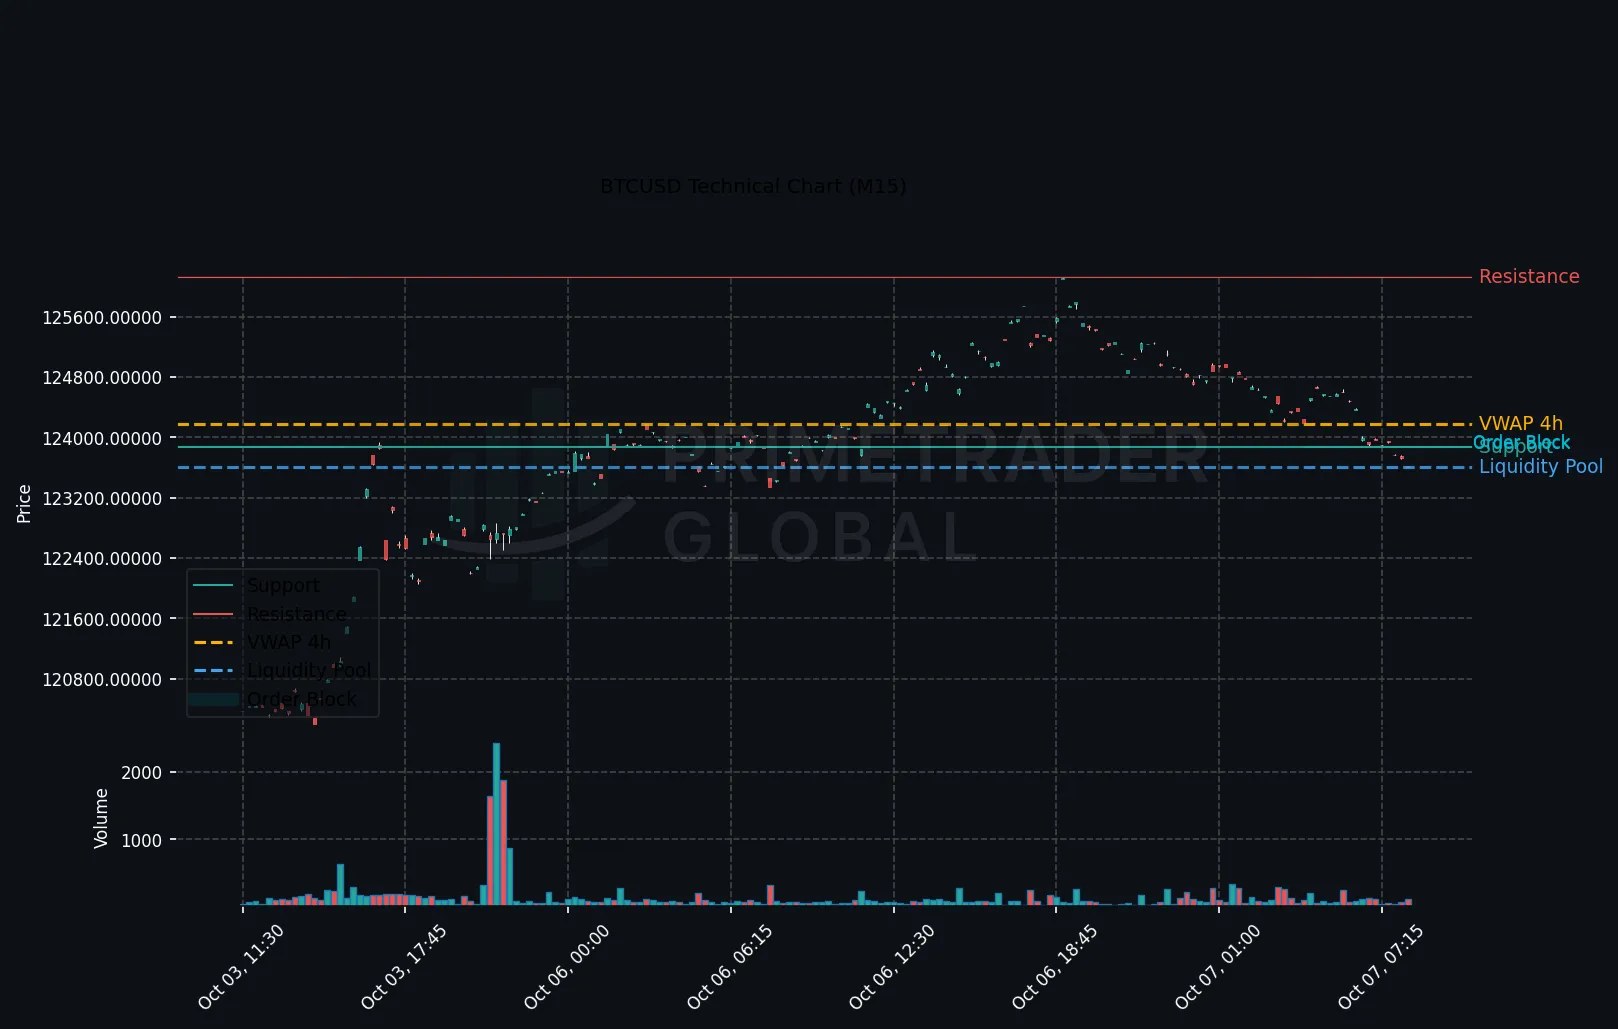Click the Support entry text in the legend

283,585
